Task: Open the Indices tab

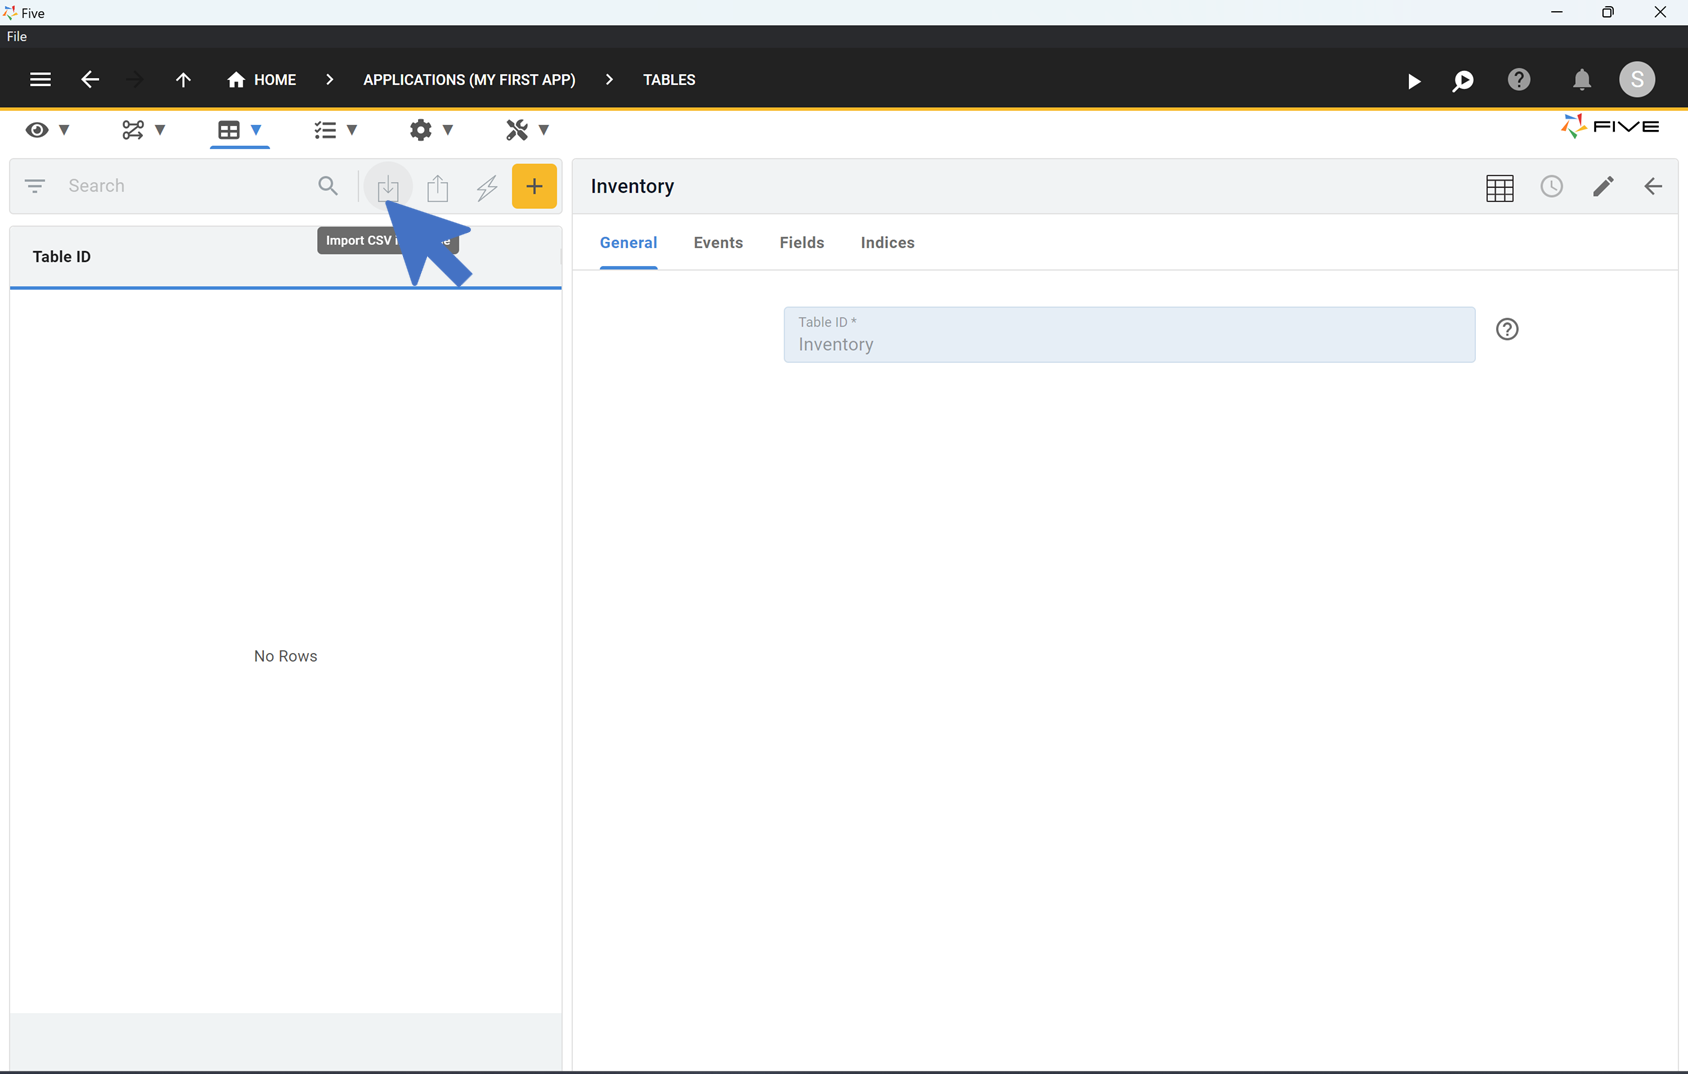Action: [887, 242]
